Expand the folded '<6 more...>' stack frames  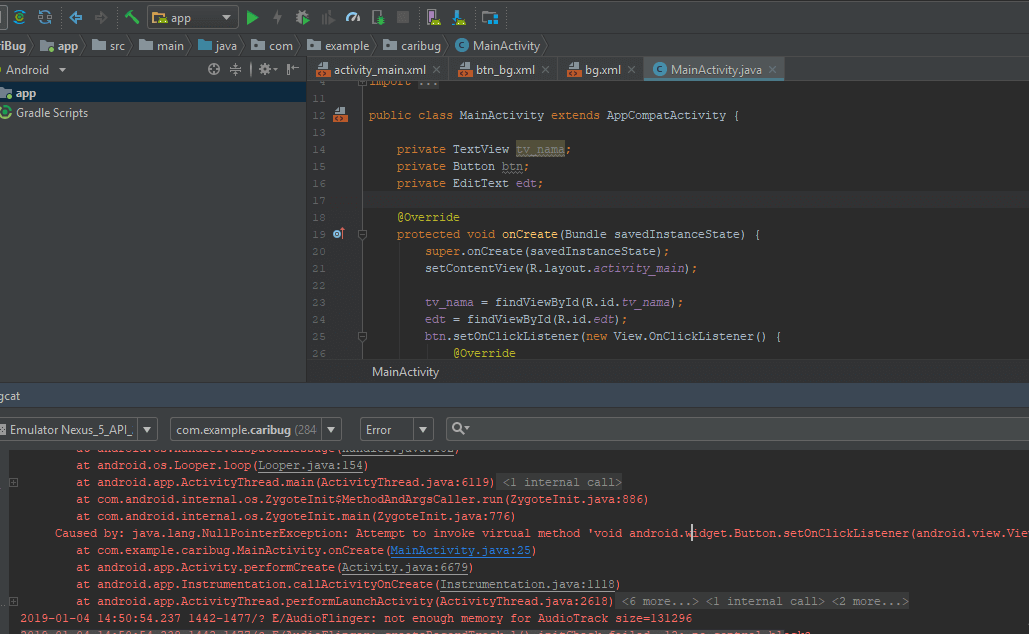[660, 601]
